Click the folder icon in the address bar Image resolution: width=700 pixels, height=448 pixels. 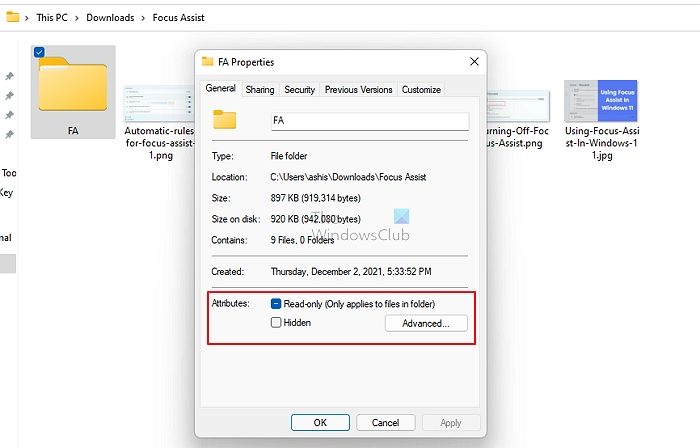tap(12, 17)
